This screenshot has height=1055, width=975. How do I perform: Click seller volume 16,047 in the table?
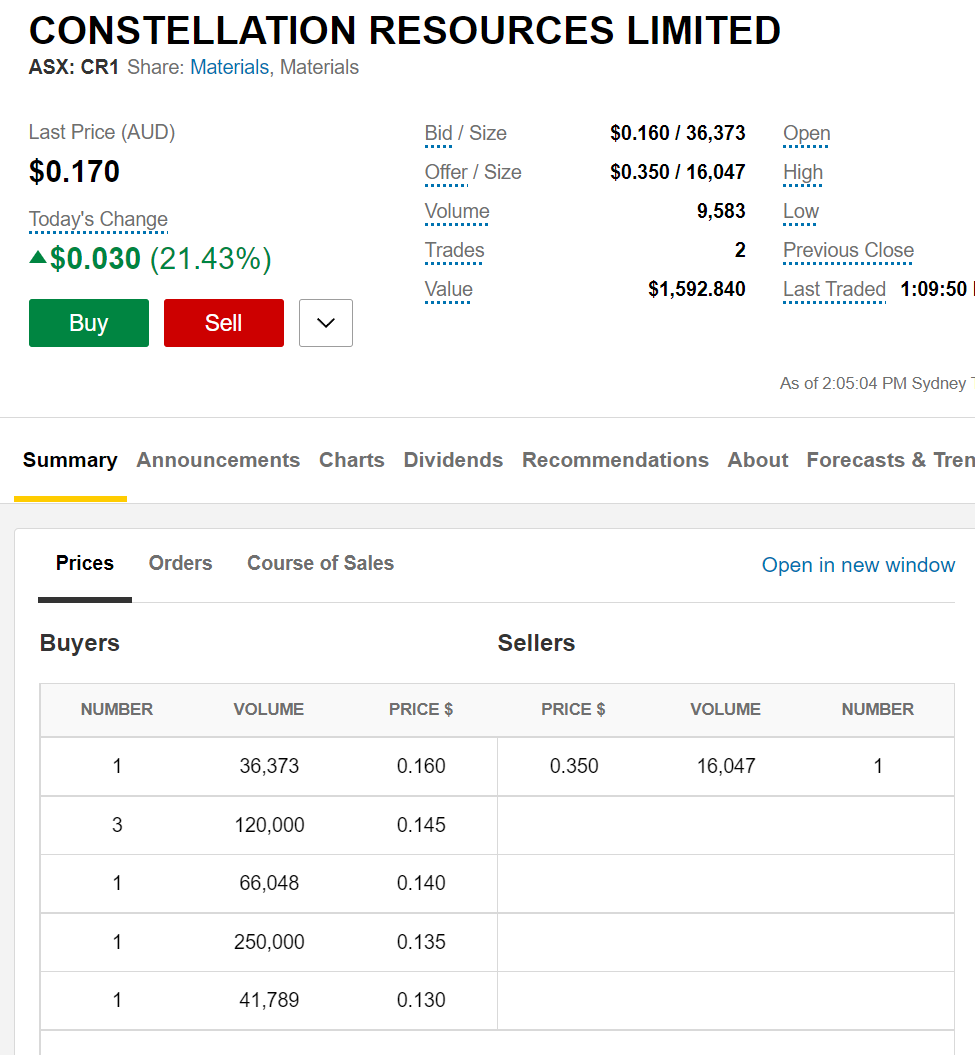[x=726, y=766]
